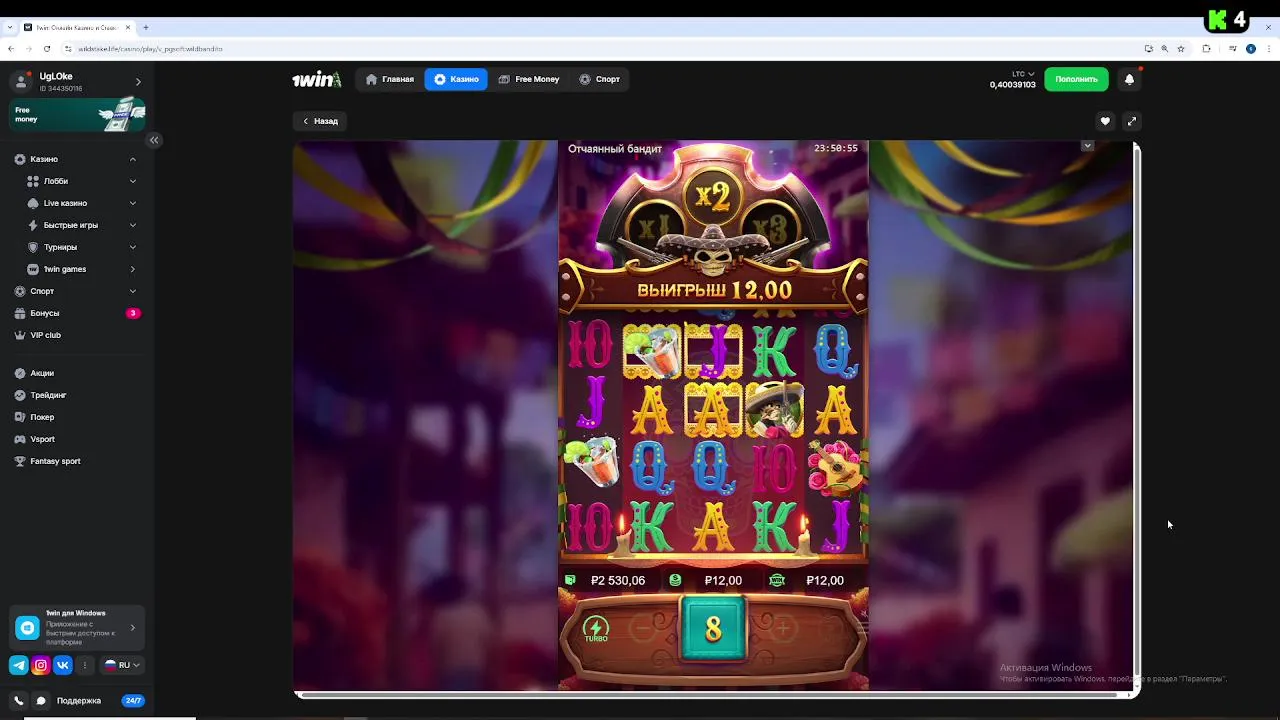Open Vsport in sidebar
The height and width of the screenshot is (720, 1280).
tap(76, 439)
